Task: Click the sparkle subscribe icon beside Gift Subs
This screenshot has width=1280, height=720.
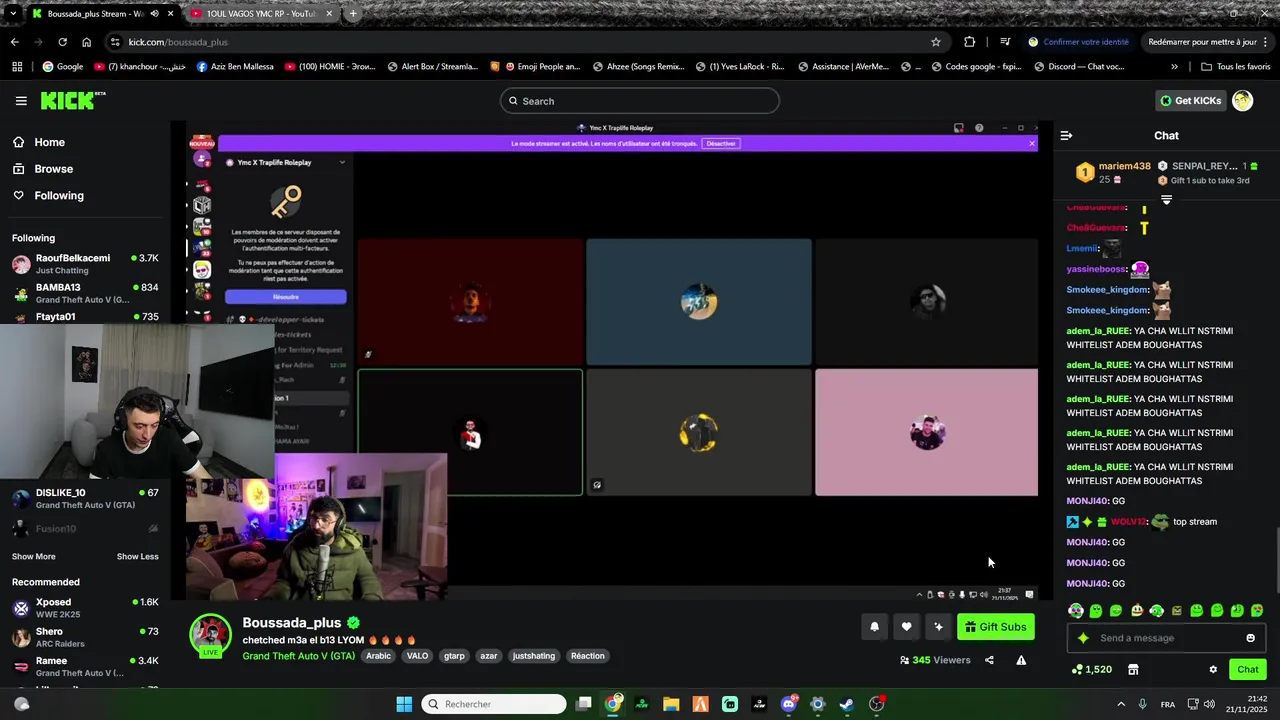Action: pyautogui.click(x=938, y=627)
